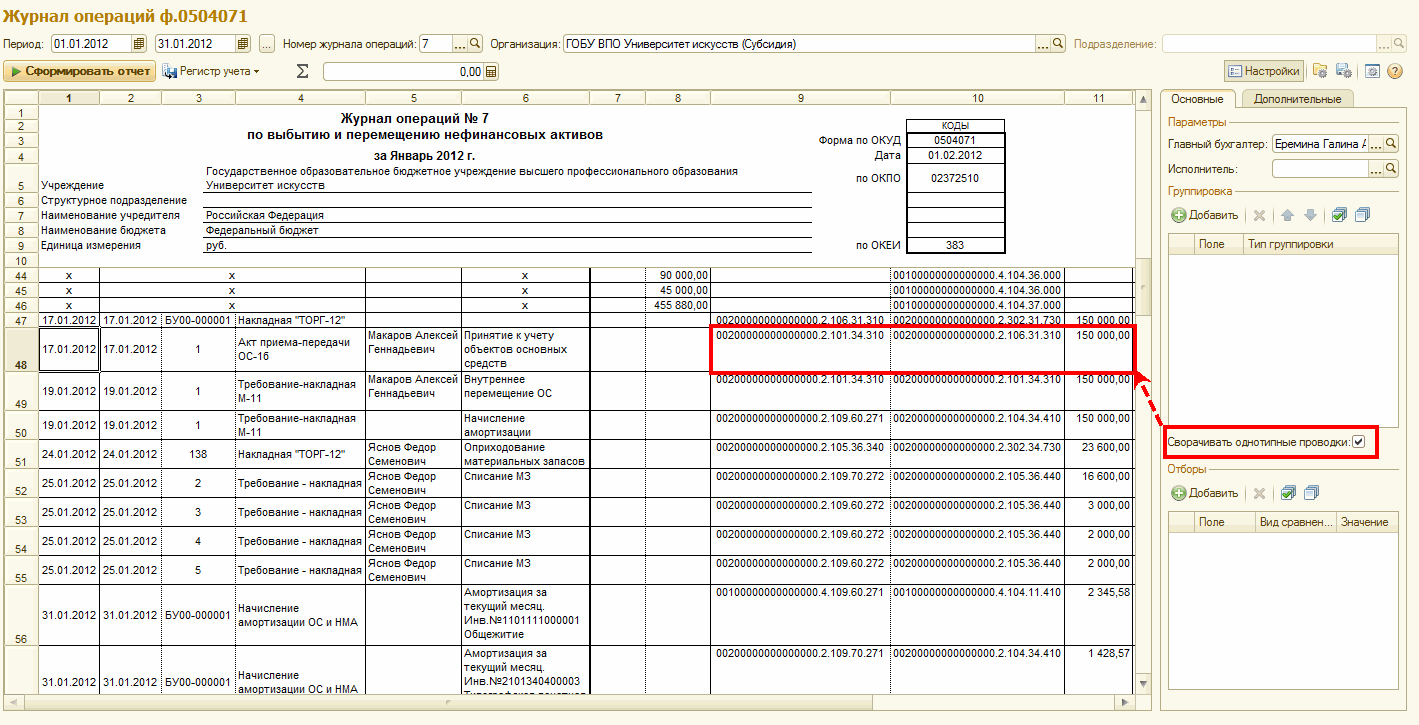
Task: Open the Регистр учета dropdown menu
Action: (211, 71)
